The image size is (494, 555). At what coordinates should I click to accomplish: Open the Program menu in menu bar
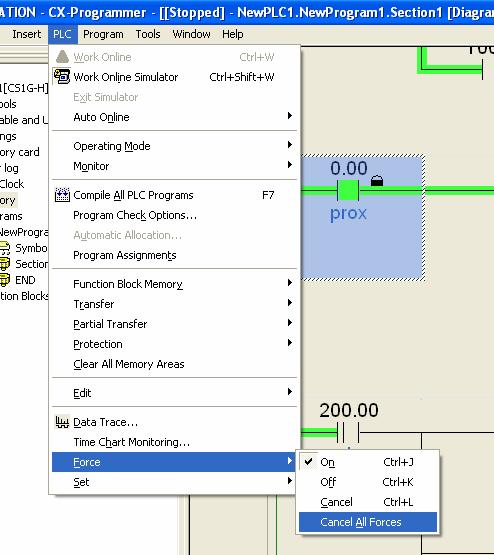(x=103, y=34)
